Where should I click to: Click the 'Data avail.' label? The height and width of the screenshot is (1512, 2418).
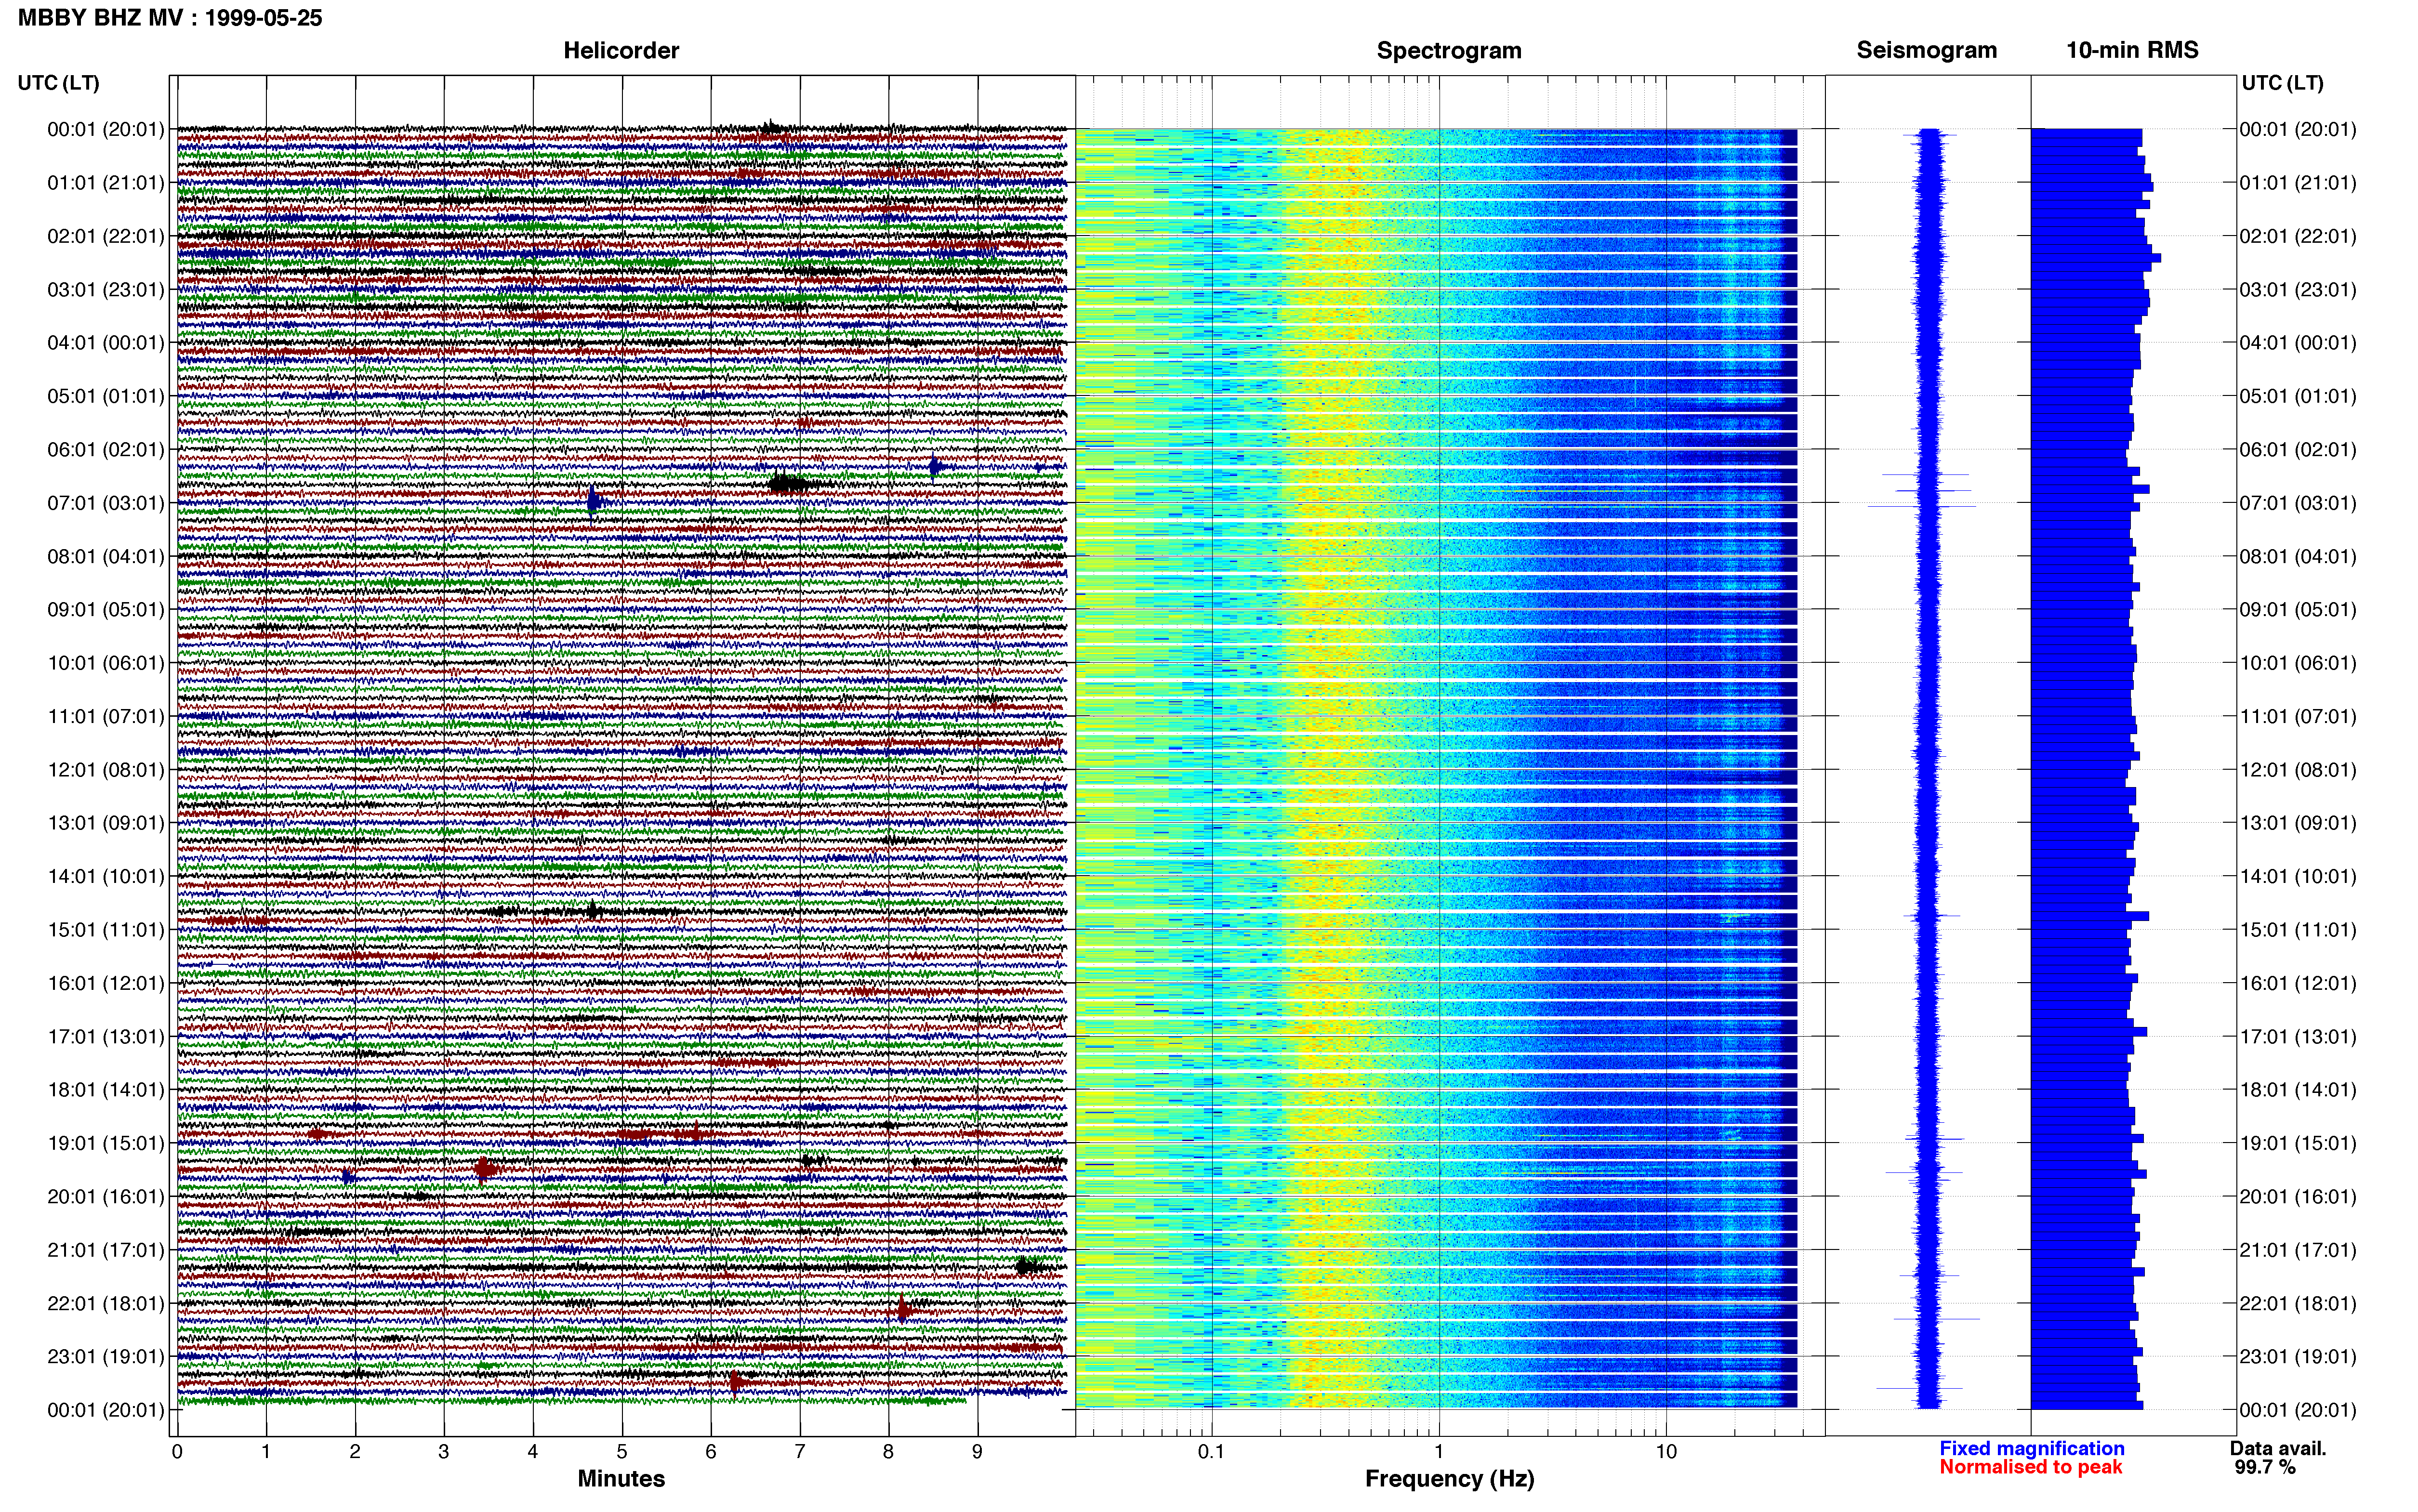coord(2278,1448)
